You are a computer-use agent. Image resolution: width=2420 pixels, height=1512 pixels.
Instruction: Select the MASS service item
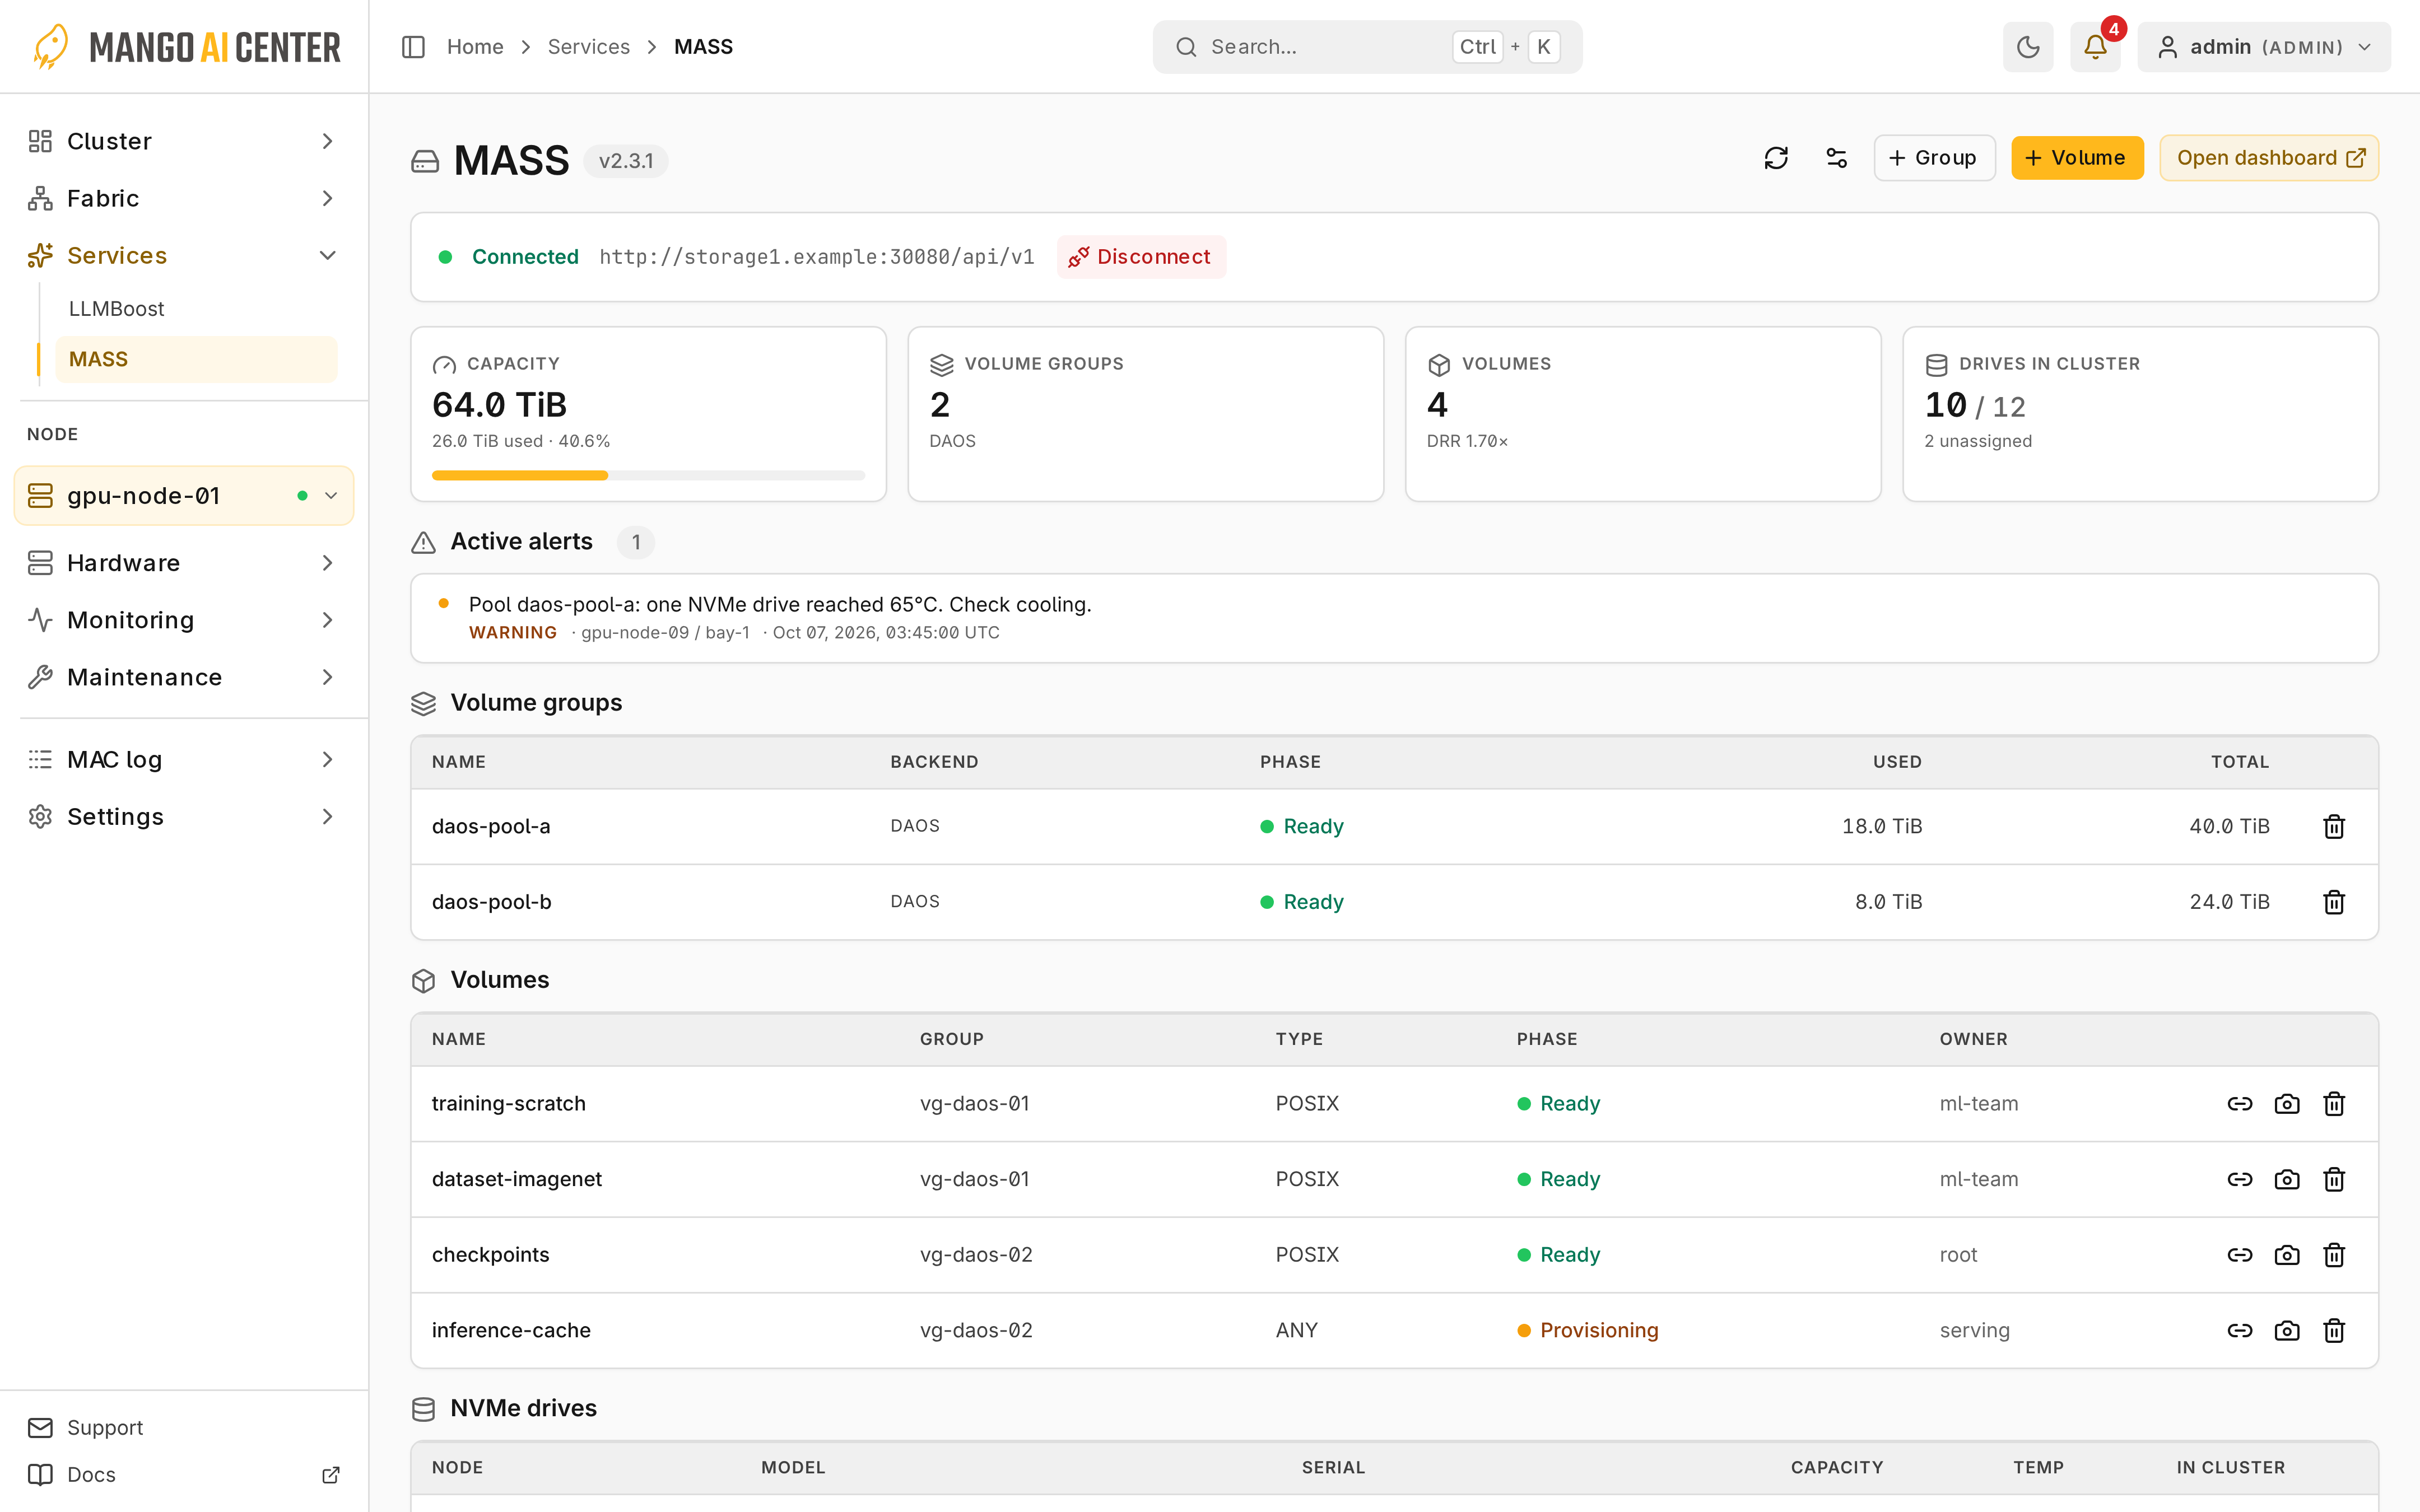(196, 359)
